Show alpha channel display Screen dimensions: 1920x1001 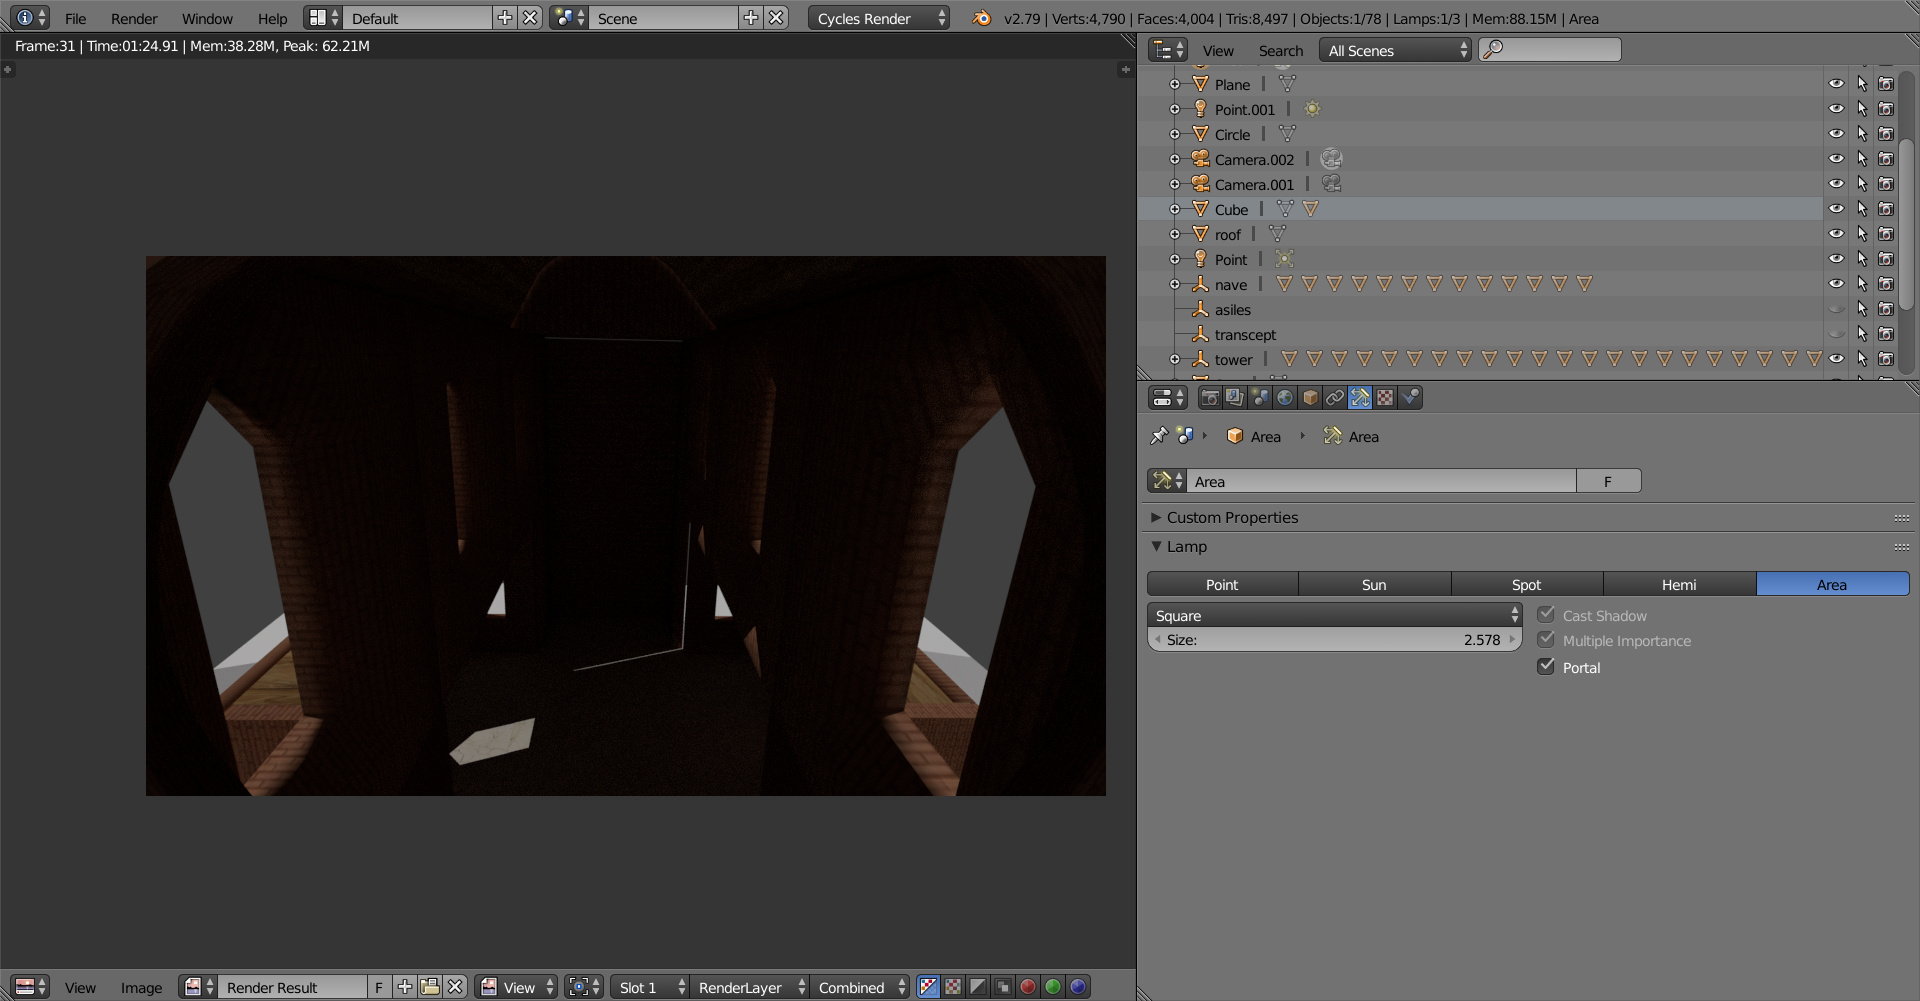point(979,987)
